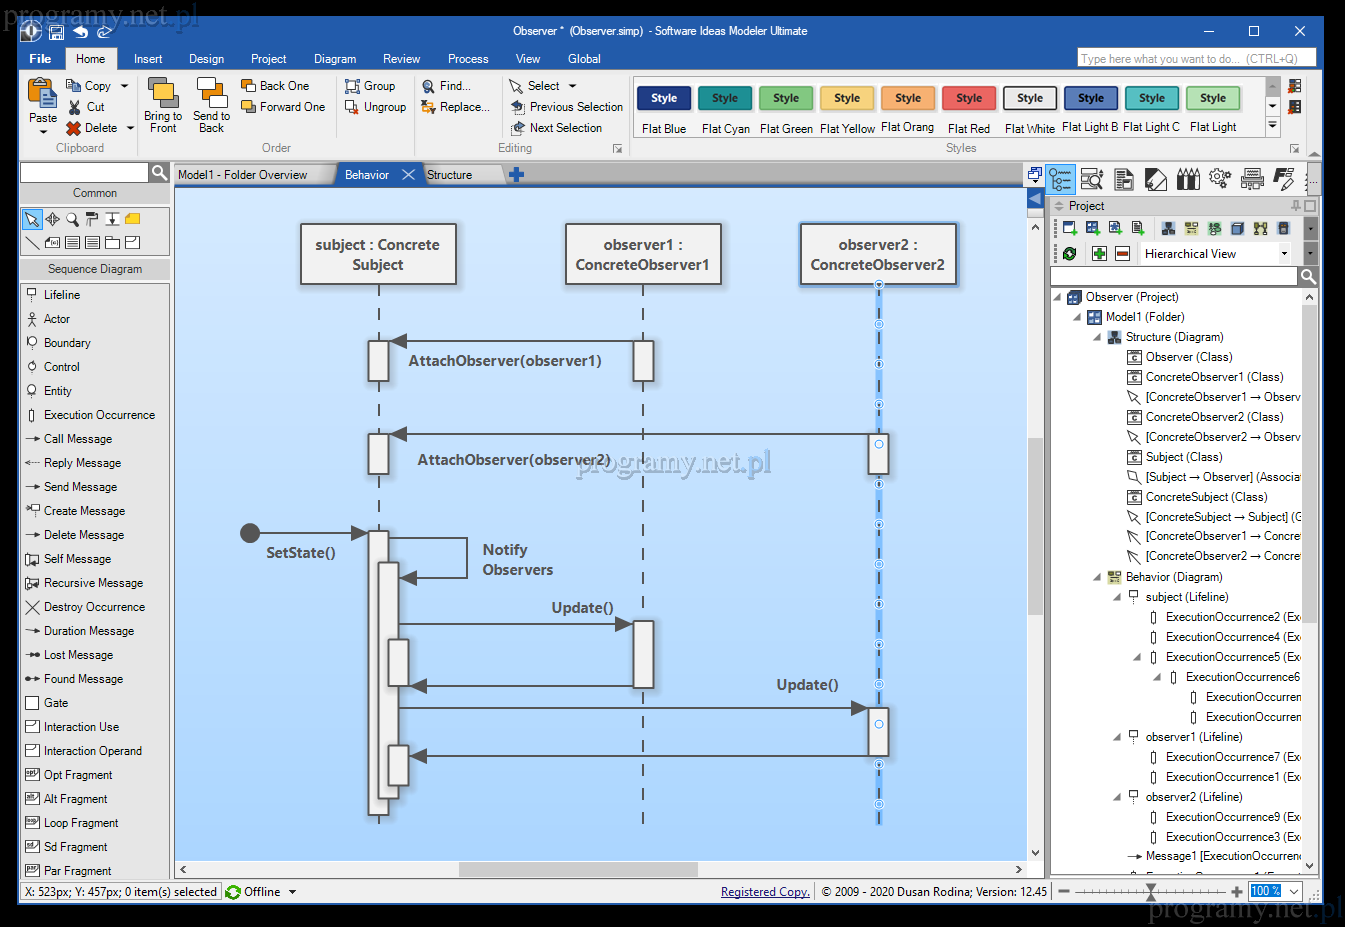Collapse the Structure (Diagram) tree node
This screenshot has height=927, width=1345.
tap(1097, 337)
